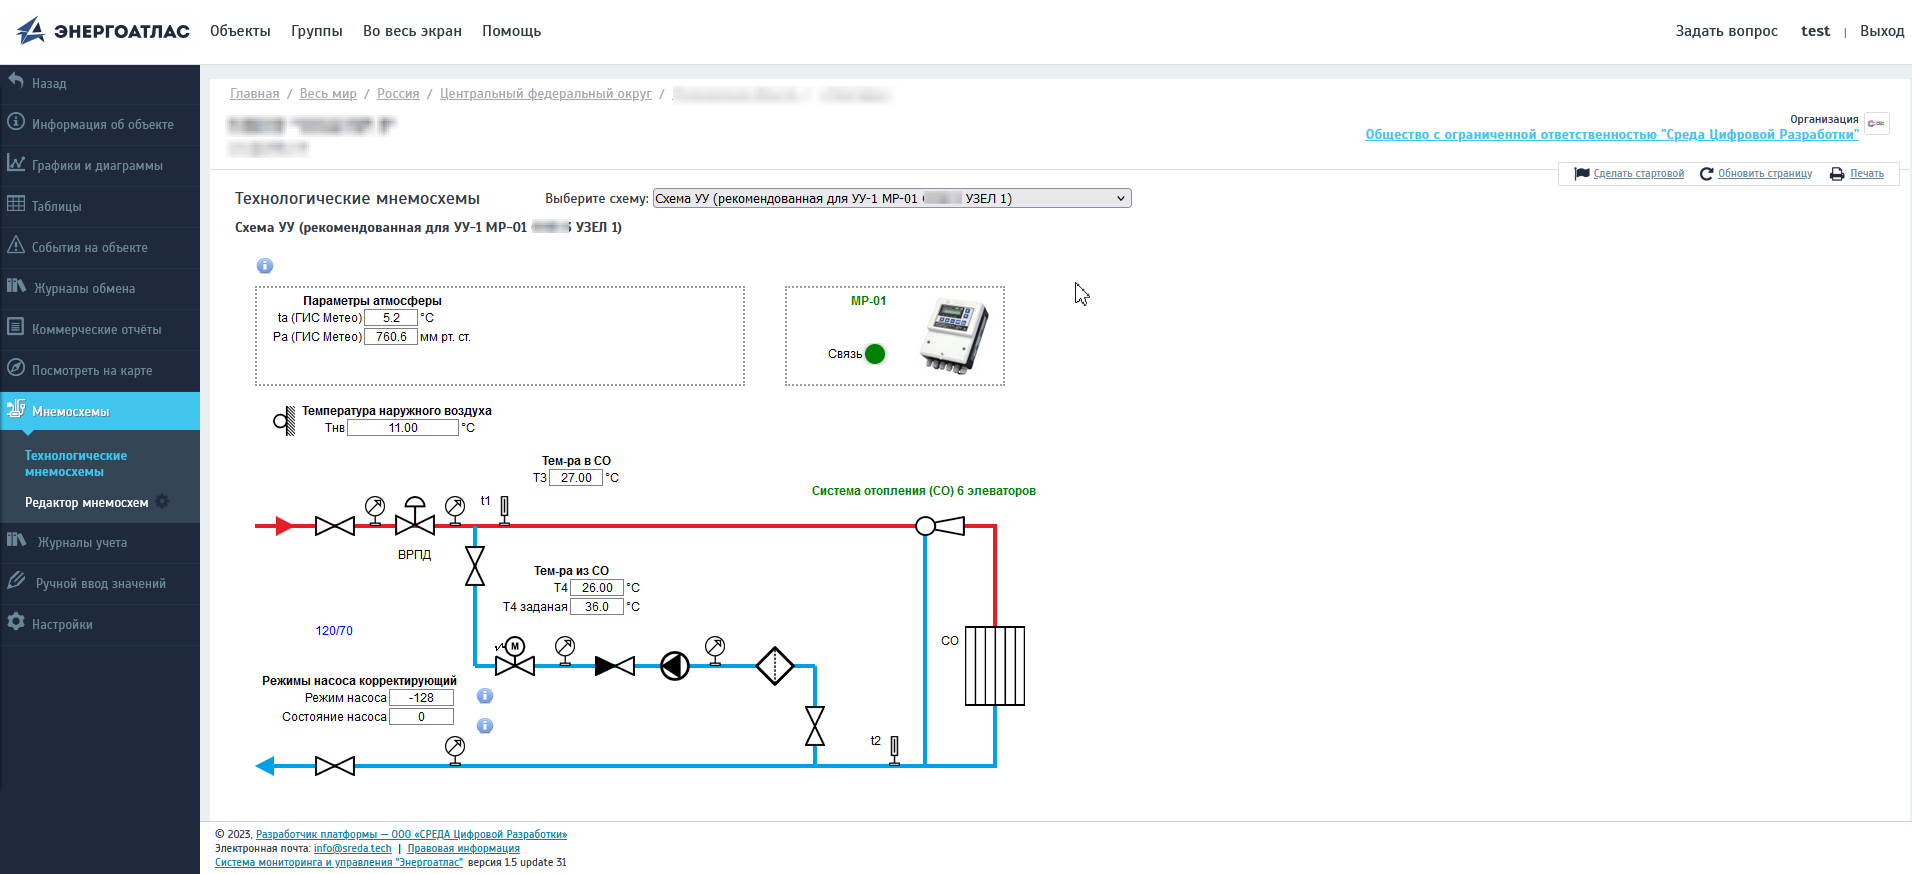Viewport: 1912px width, 874px height.
Task: Click Правовая информация footer link
Action: click(x=463, y=848)
